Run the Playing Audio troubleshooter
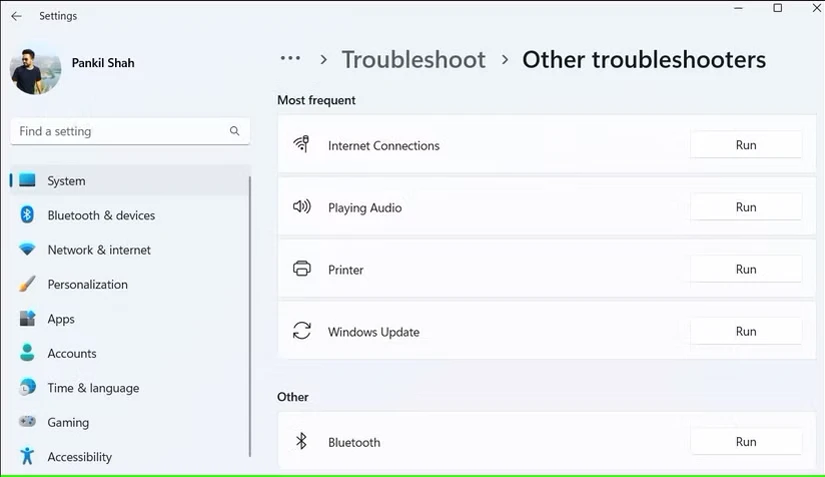825x477 pixels. (746, 207)
